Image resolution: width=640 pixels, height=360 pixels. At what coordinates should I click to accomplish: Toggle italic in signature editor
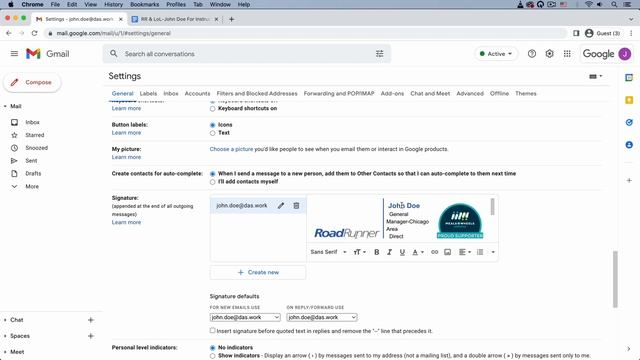tap(389, 252)
